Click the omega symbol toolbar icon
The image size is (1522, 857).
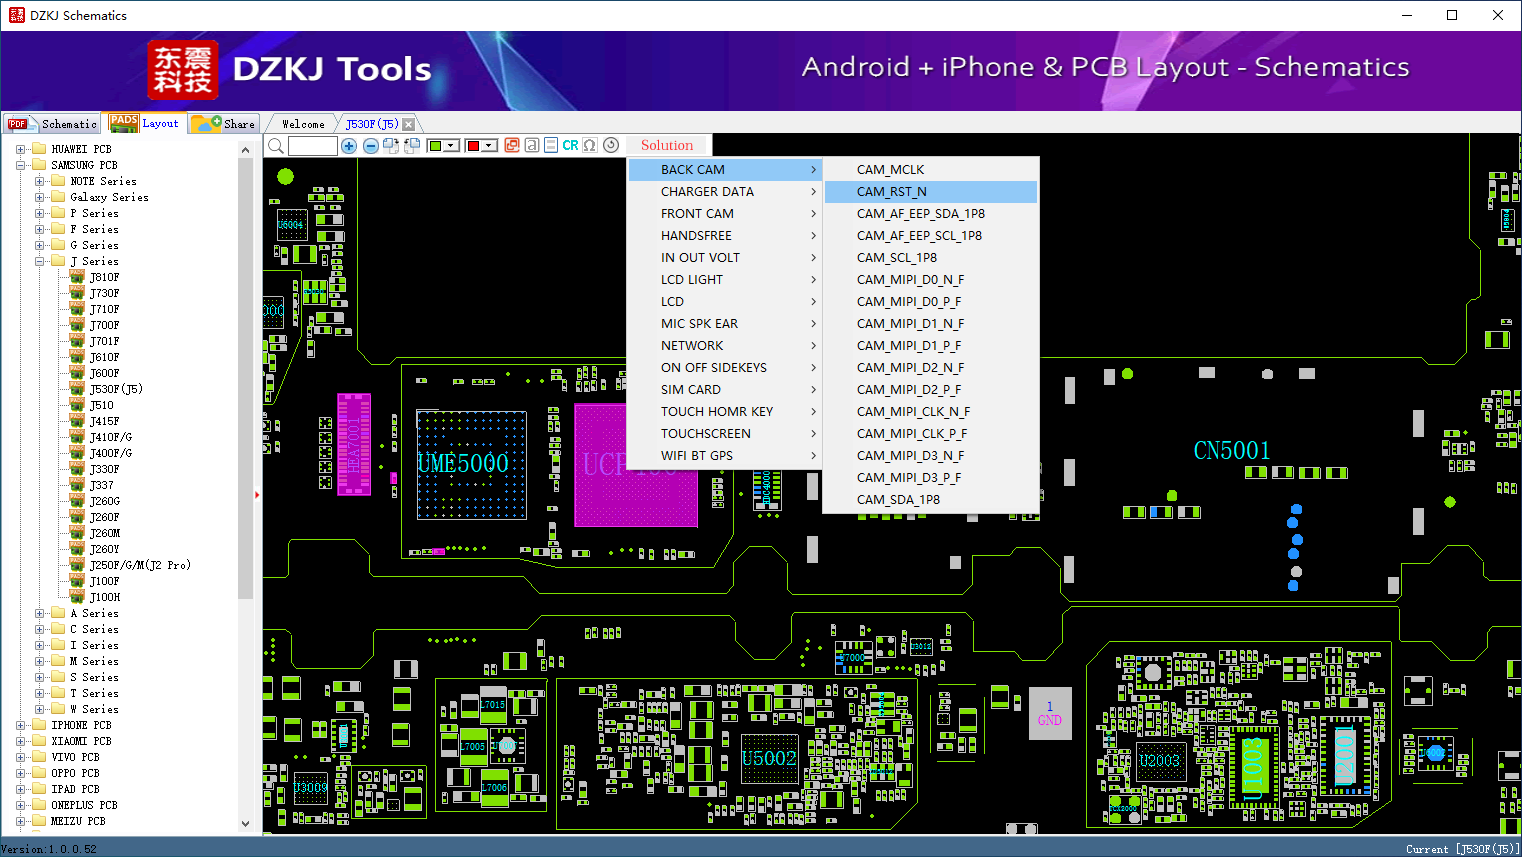click(590, 146)
